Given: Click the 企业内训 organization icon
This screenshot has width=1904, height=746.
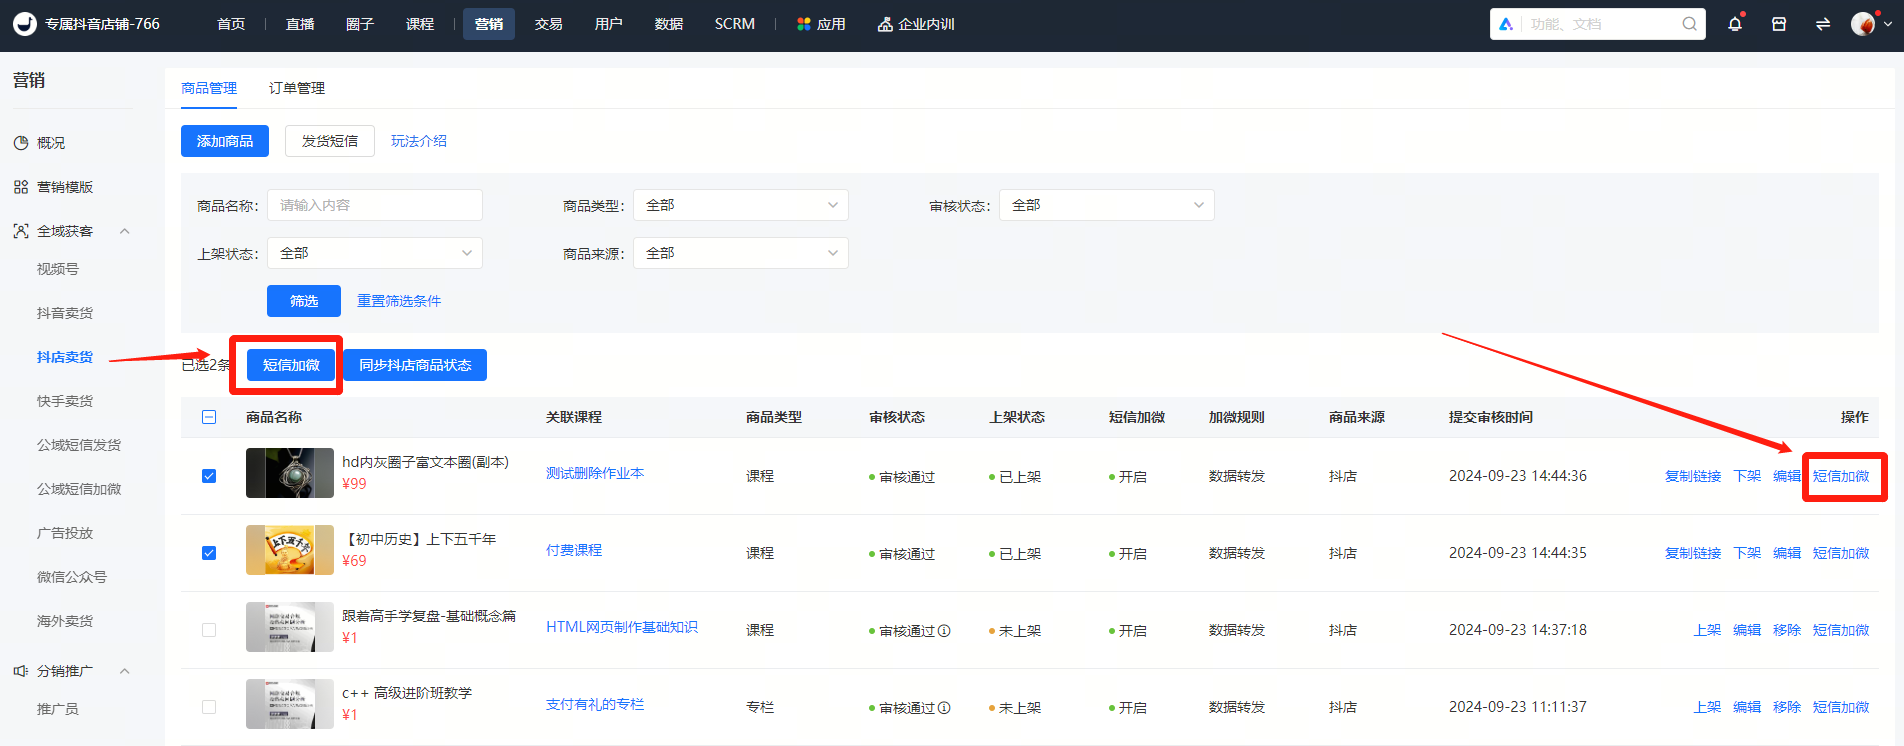Looking at the screenshot, I should point(885,24).
